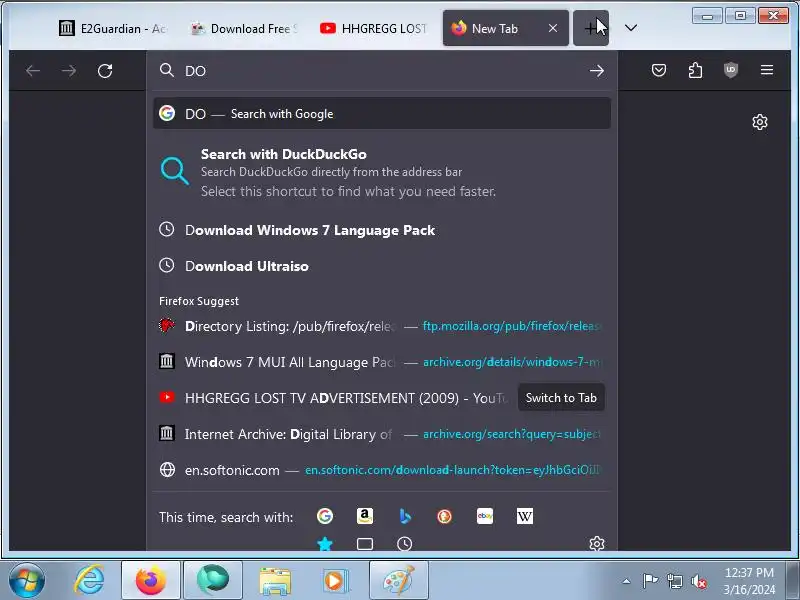Click the muted volume tray icon
The width and height of the screenshot is (800, 600).
point(698,581)
